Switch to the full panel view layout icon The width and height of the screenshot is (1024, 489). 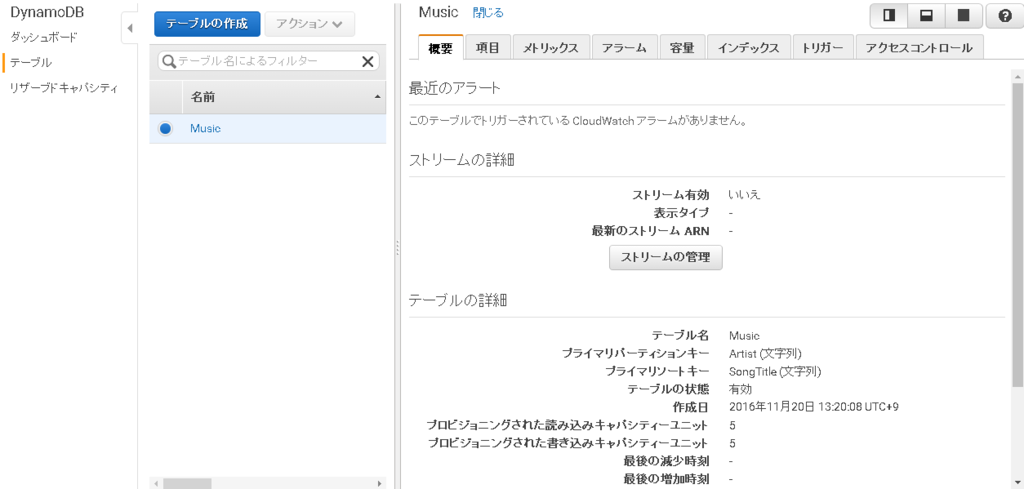pos(963,16)
